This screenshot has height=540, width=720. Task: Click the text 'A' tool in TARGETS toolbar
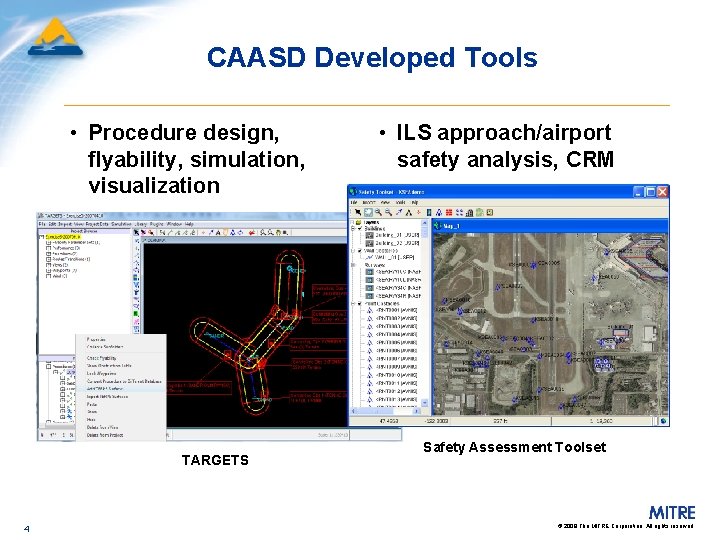218,233
